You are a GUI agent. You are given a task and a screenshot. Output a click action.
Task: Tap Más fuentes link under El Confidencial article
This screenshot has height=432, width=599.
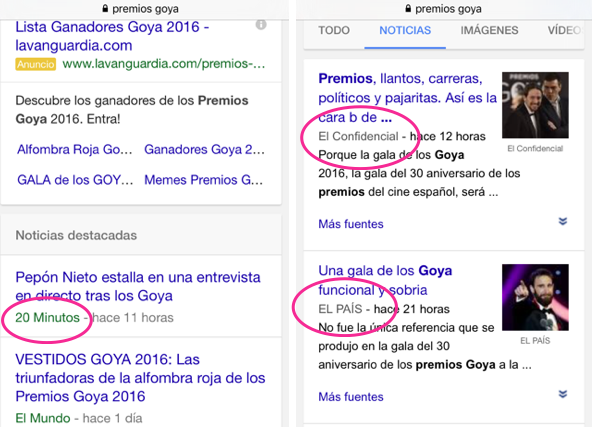point(351,224)
